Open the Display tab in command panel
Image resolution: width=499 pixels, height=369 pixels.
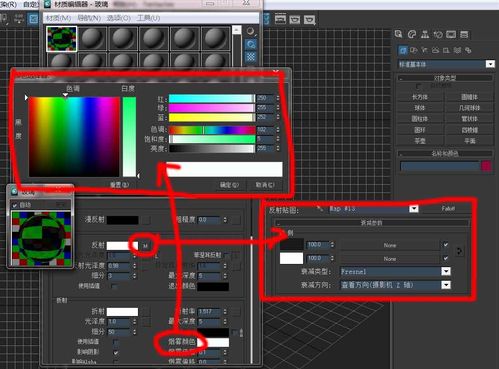click(x=451, y=34)
